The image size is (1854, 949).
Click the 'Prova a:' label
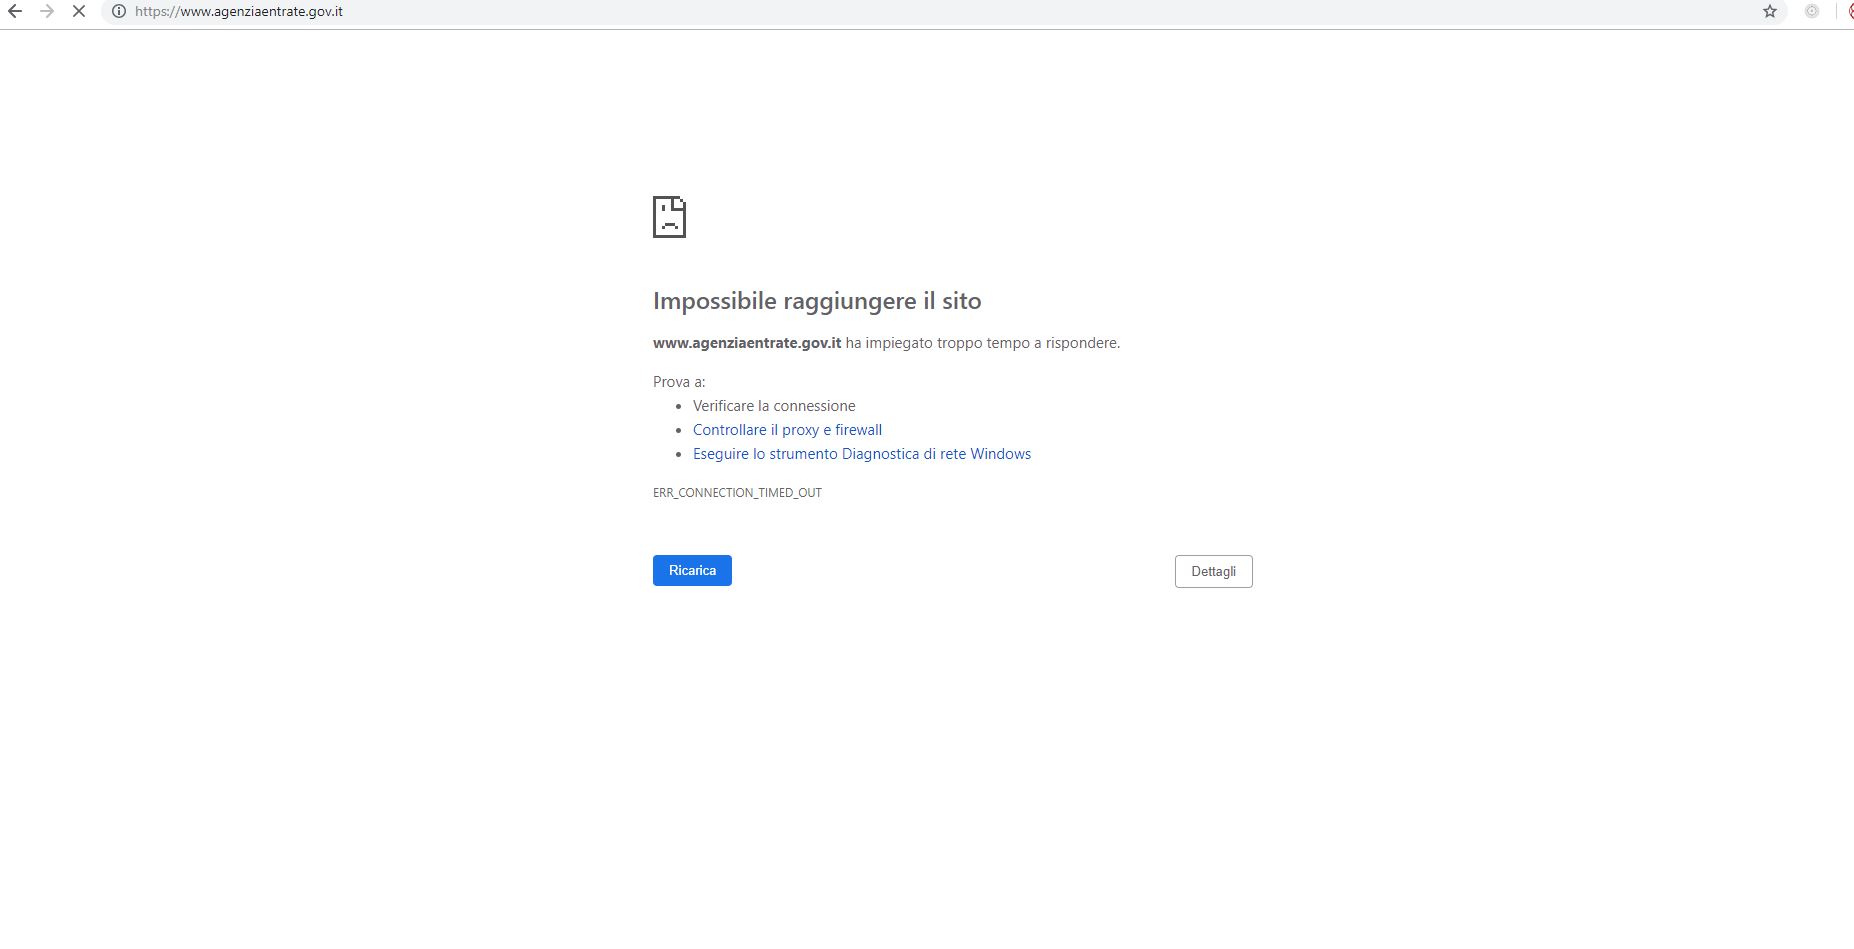[679, 382]
